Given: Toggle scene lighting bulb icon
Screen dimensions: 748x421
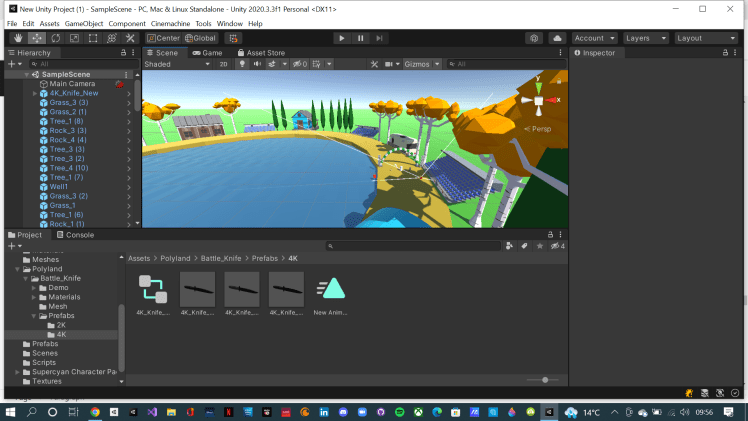Looking at the screenshot, I should [240, 64].
